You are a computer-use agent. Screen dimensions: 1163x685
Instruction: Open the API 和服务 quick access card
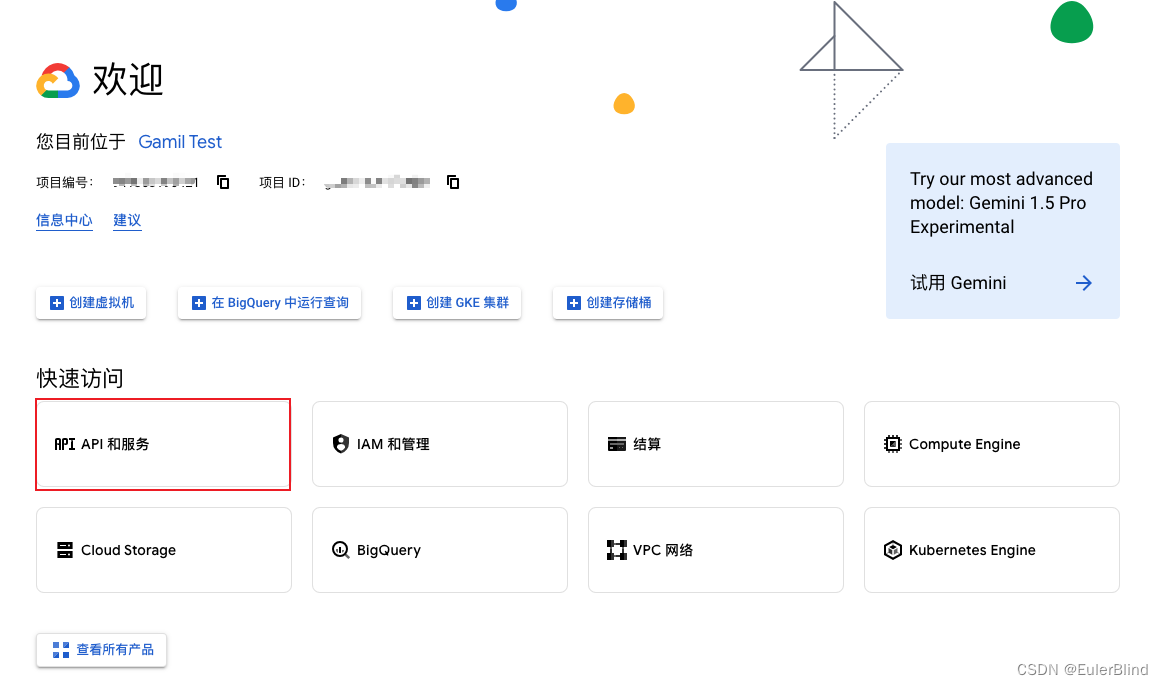click(x=163, y=444)
